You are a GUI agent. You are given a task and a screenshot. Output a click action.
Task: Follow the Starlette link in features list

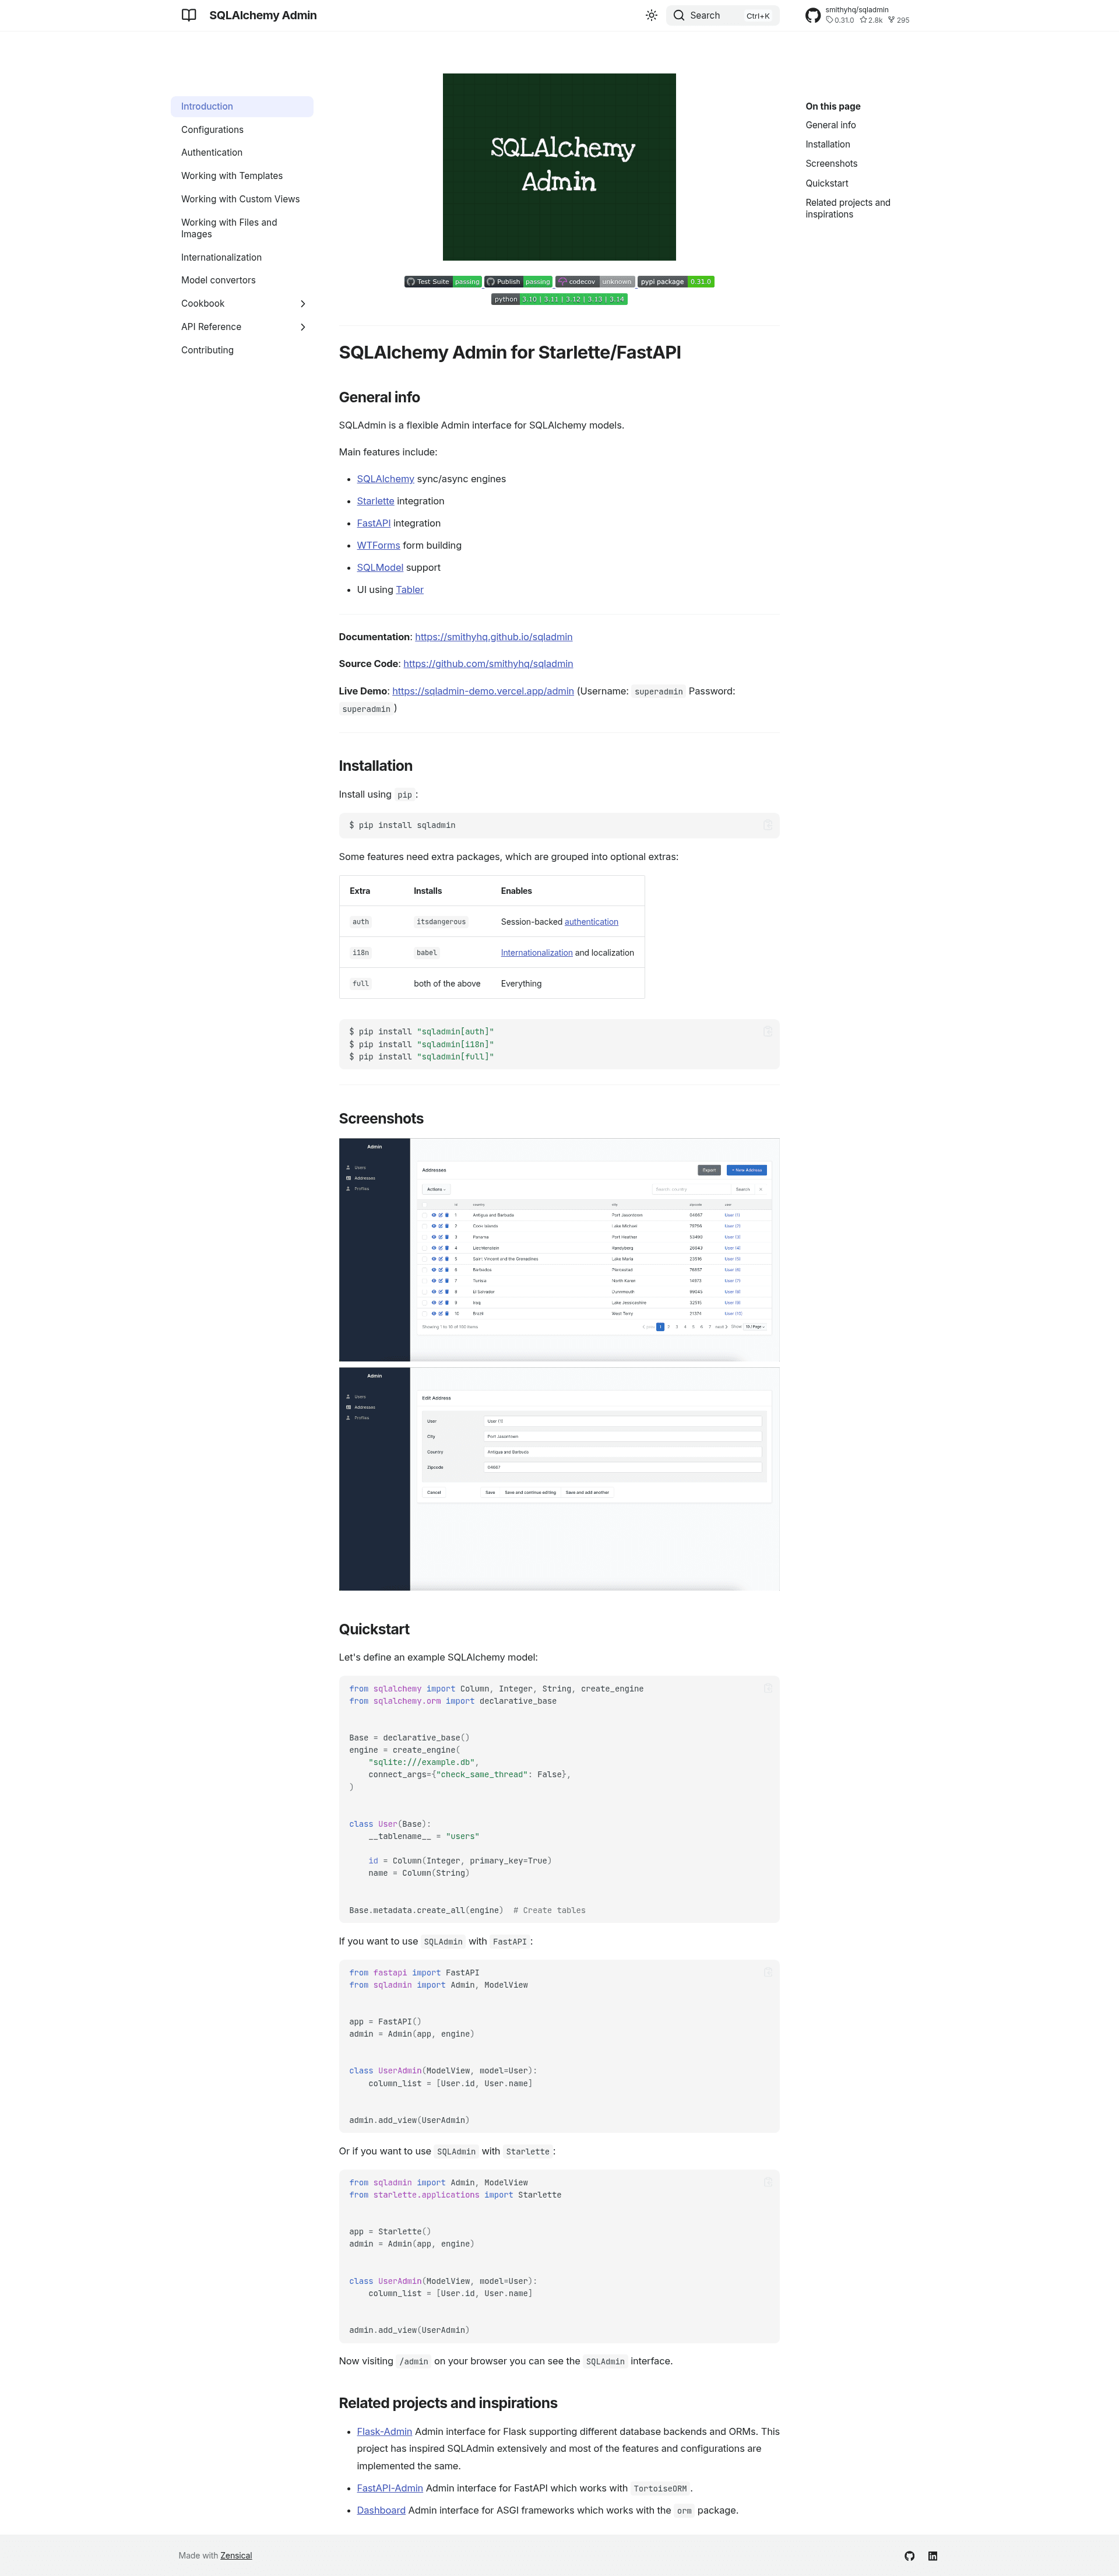[x=375, y=501]
